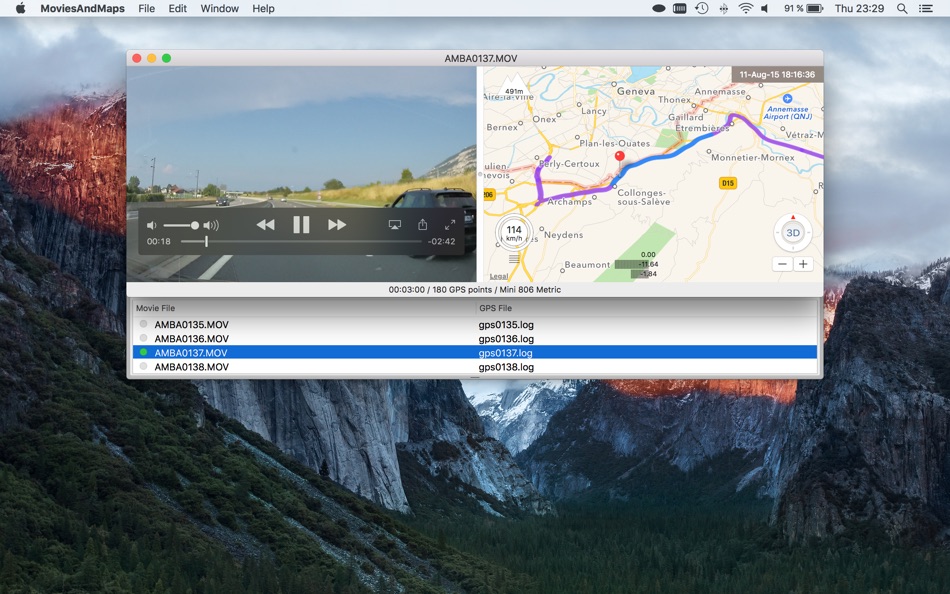Toggle the map 3D view button
Image resolution: width=950 pixels, height=594 pixels.
[x=792, y=233]
